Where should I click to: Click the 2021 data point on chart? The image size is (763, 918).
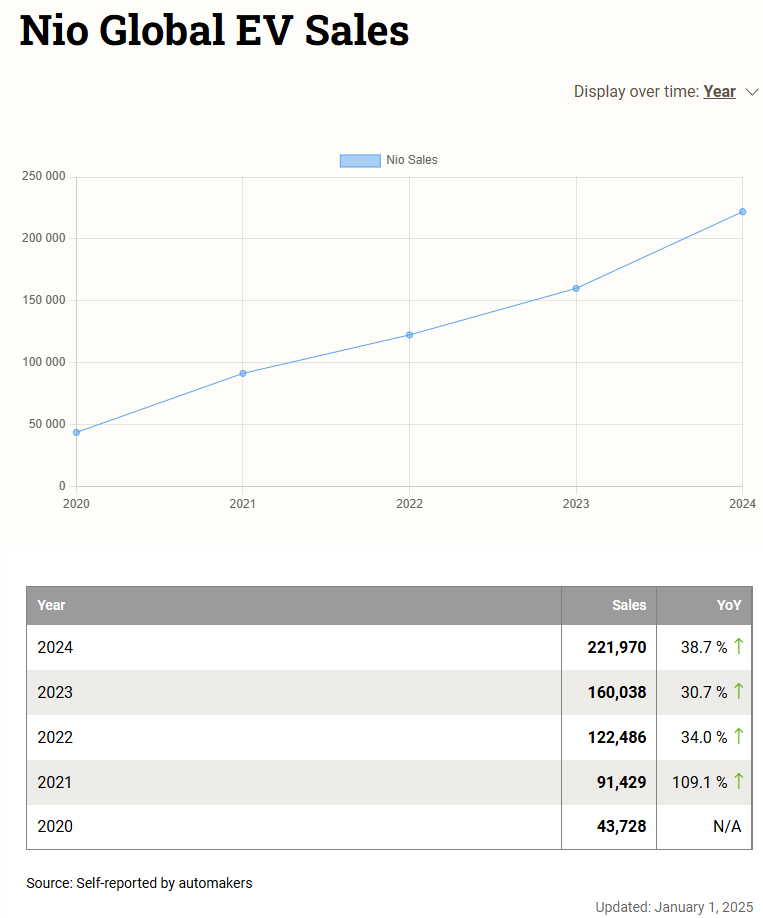243,373
